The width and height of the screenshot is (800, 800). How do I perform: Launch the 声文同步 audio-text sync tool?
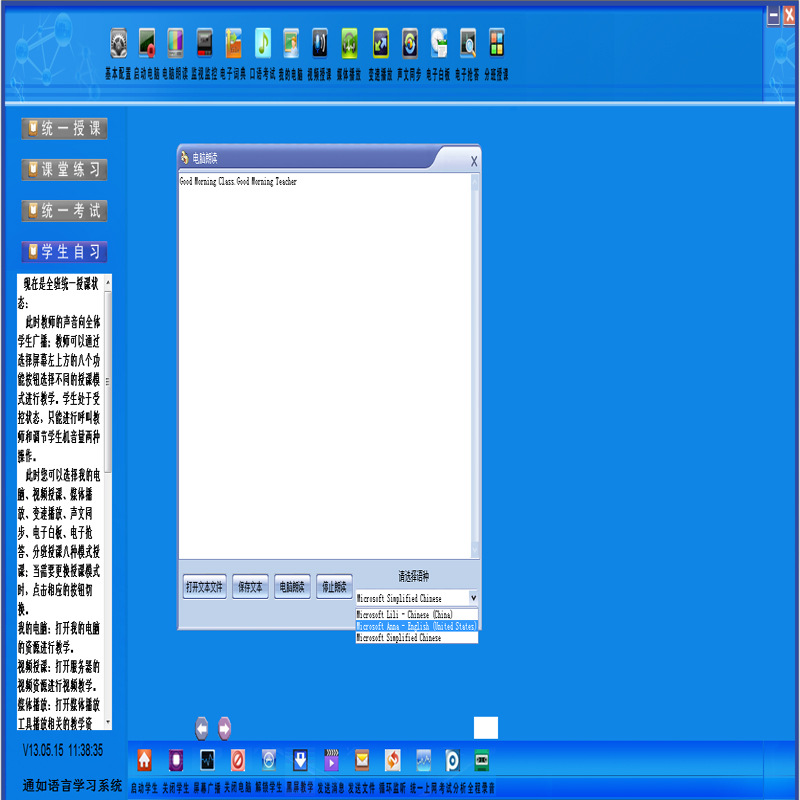pos(407,45)
